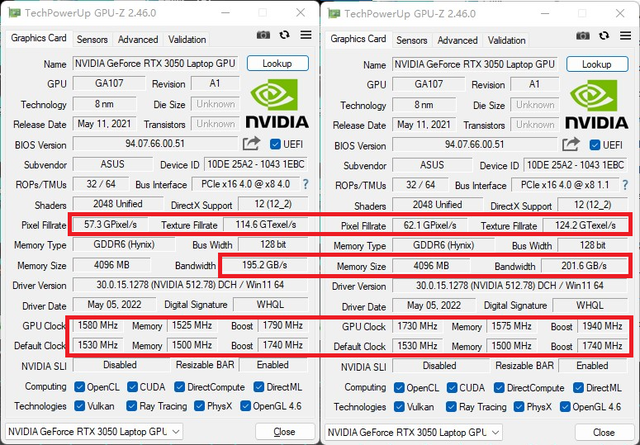Click the 1940 MHz Boost value

[602, 326]
